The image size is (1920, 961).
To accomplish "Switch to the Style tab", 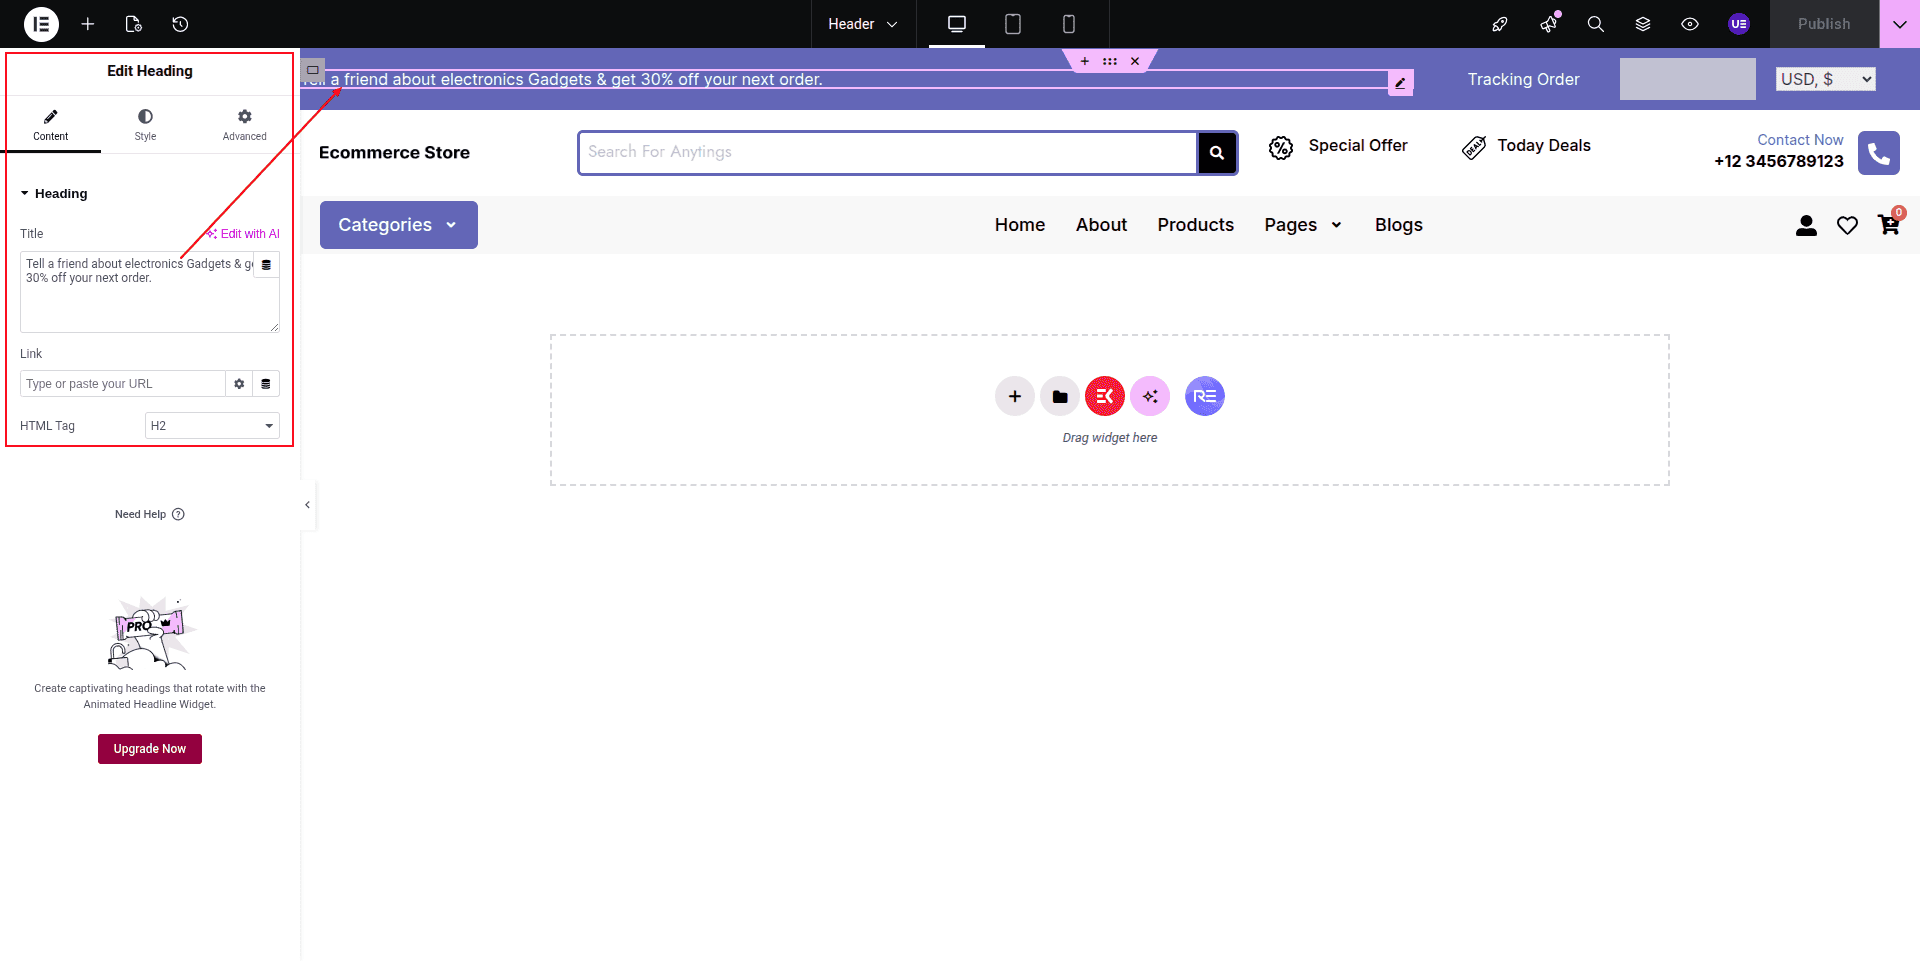I will (x=145, y=125).
